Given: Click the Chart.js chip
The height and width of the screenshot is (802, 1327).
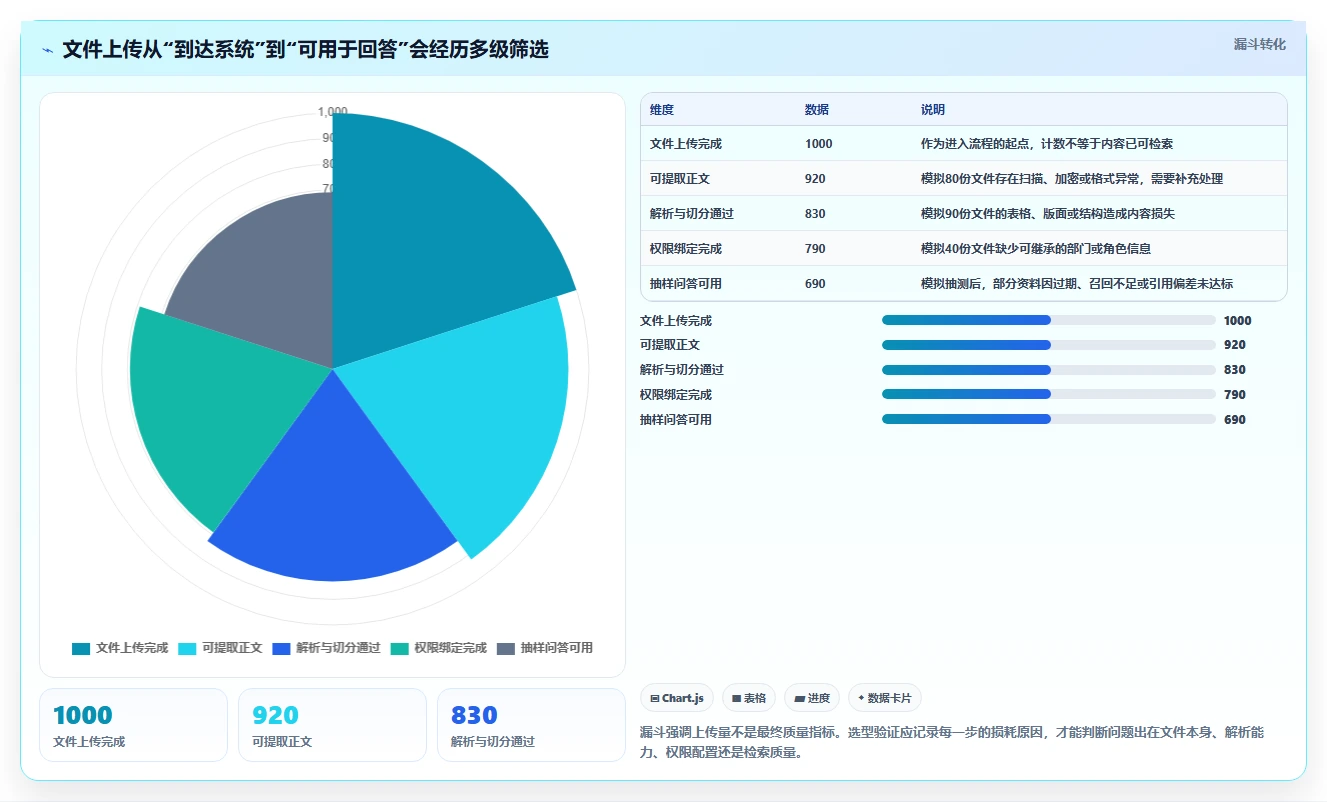Looking at the screenshot, I should click(677, 698).
